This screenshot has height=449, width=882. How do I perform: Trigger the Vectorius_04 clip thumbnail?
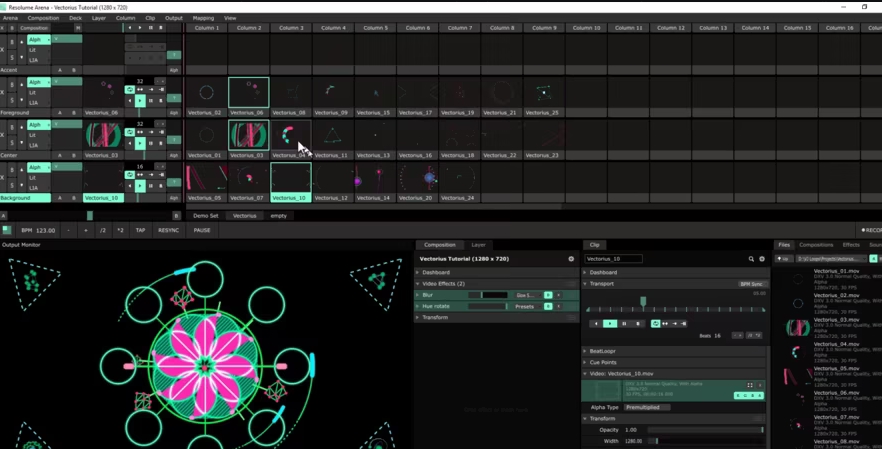tap(290, 135)
